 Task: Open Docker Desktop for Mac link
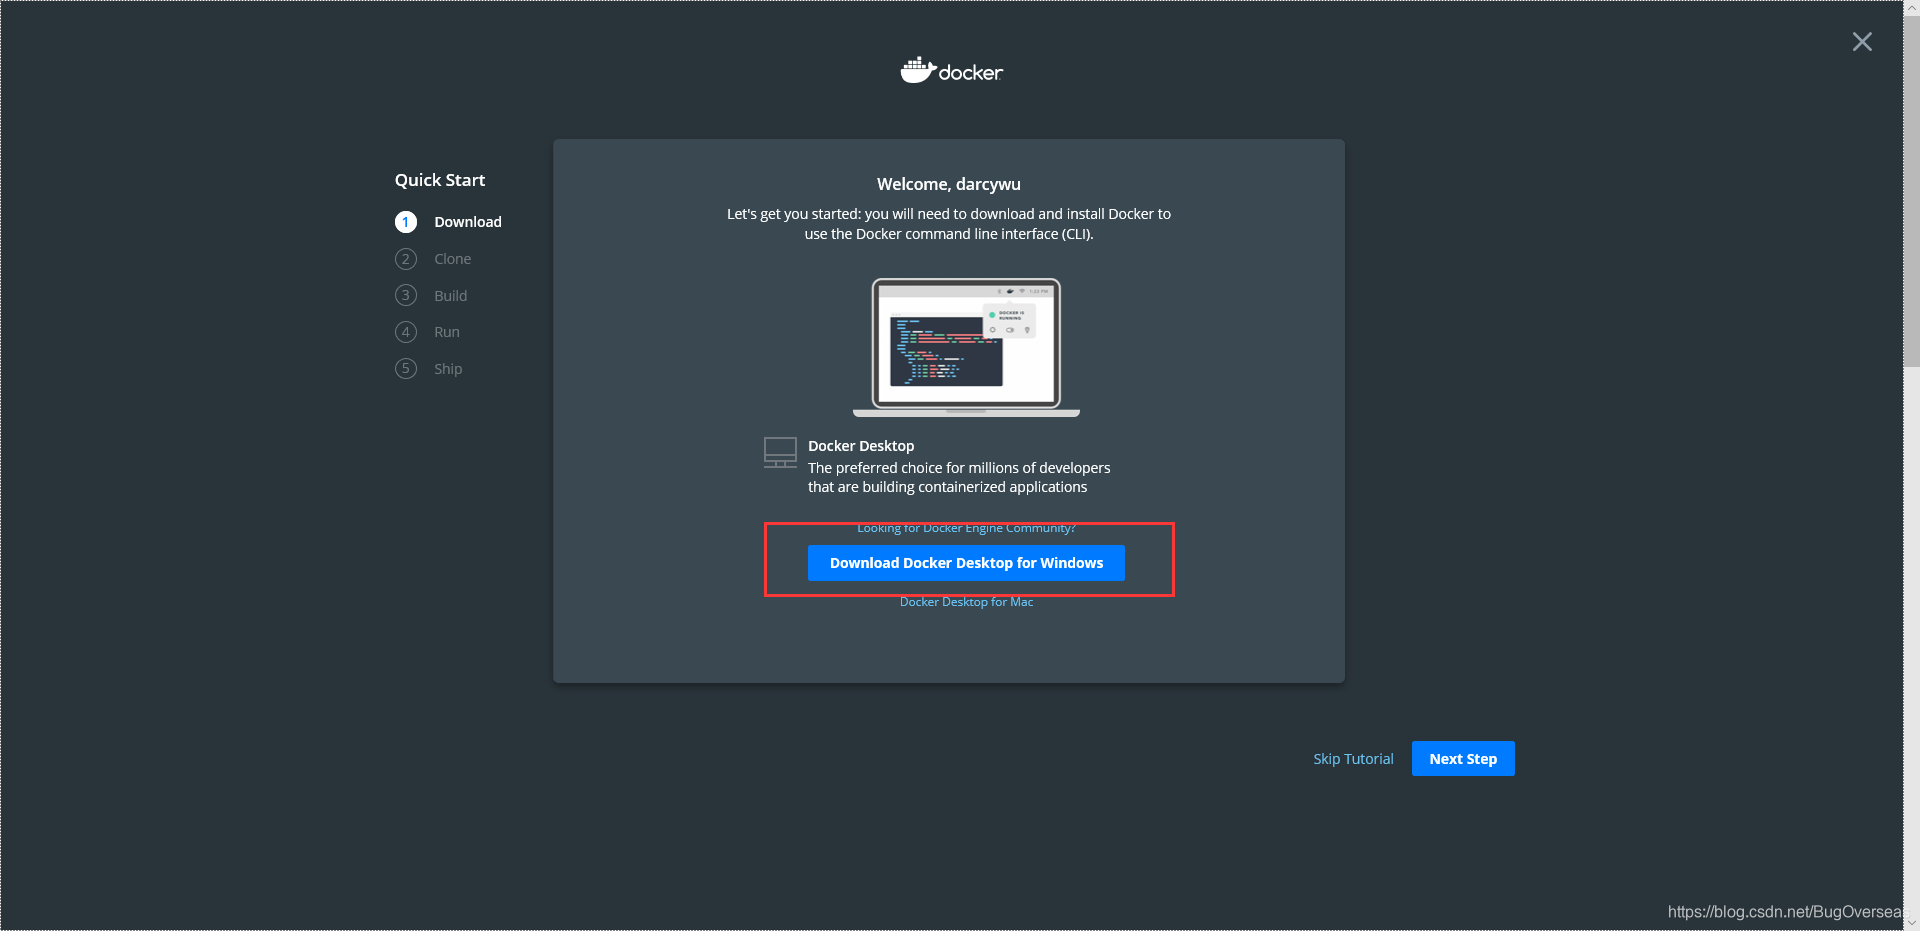pos(966,602)
